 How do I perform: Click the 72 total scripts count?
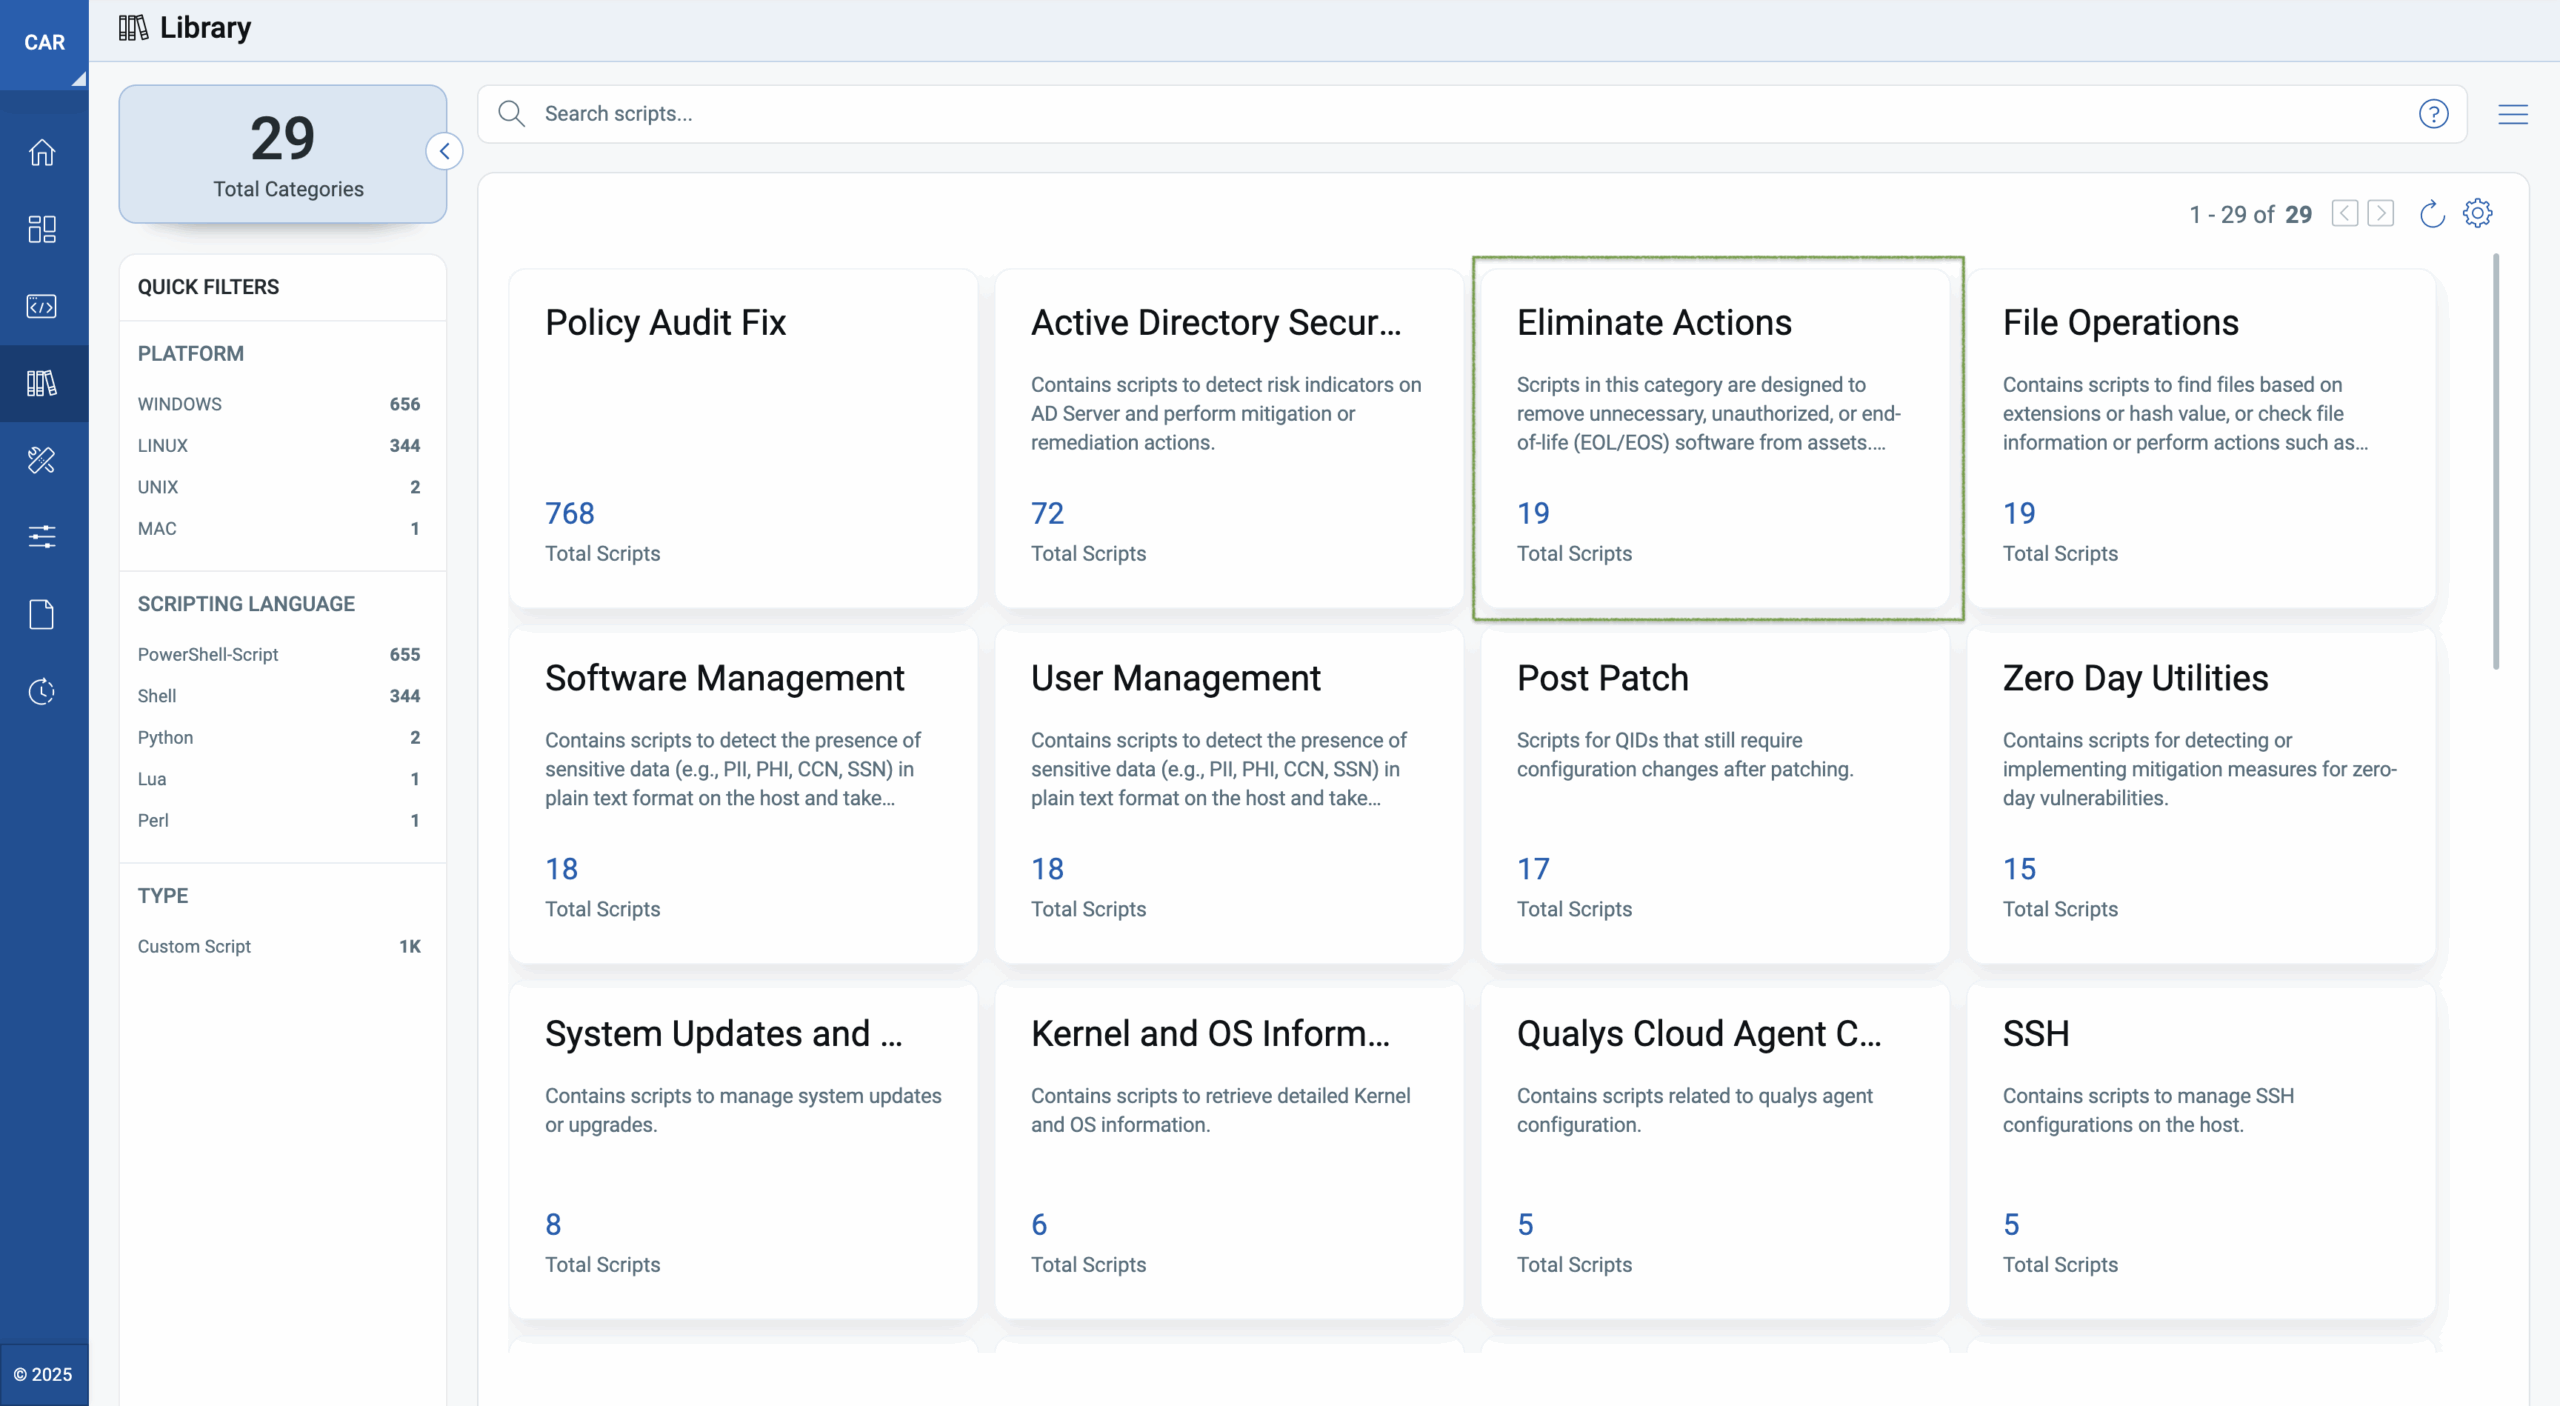[1047, 513]
